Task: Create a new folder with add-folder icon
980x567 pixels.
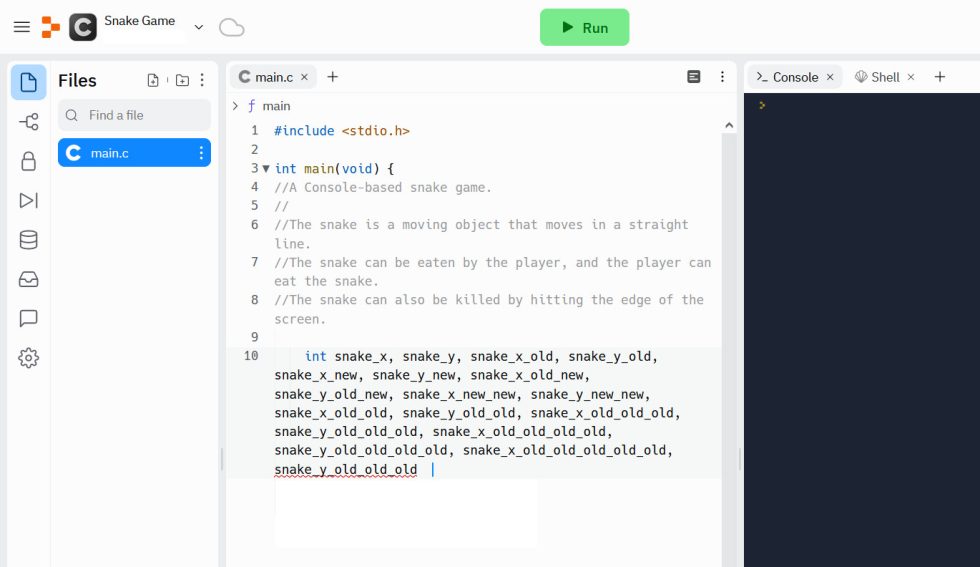Action: point(182,80)
